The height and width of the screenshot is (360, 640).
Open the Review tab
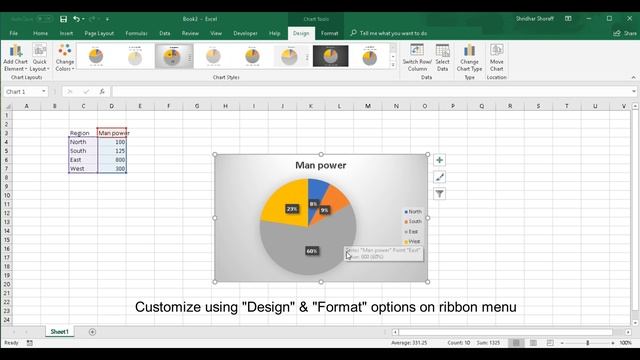pos(190,33)
